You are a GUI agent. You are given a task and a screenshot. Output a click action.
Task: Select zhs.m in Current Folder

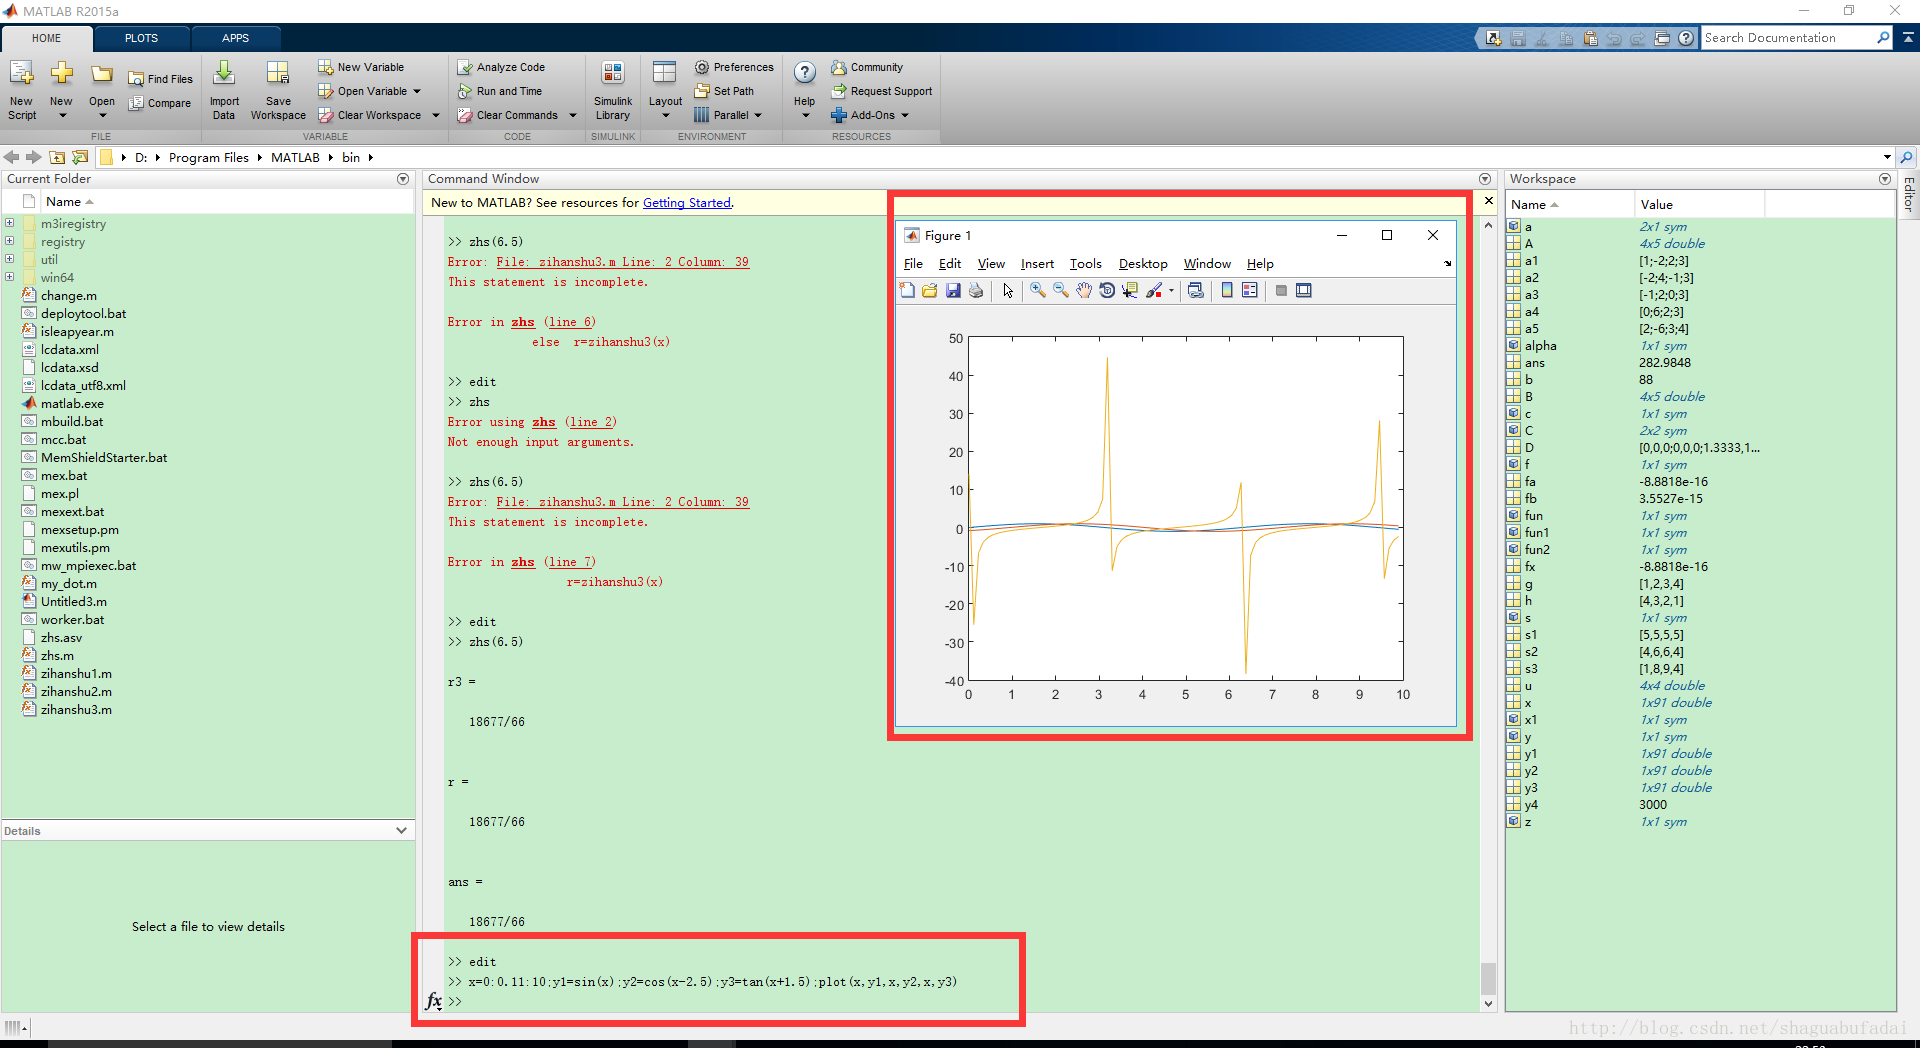pos(57,656)
